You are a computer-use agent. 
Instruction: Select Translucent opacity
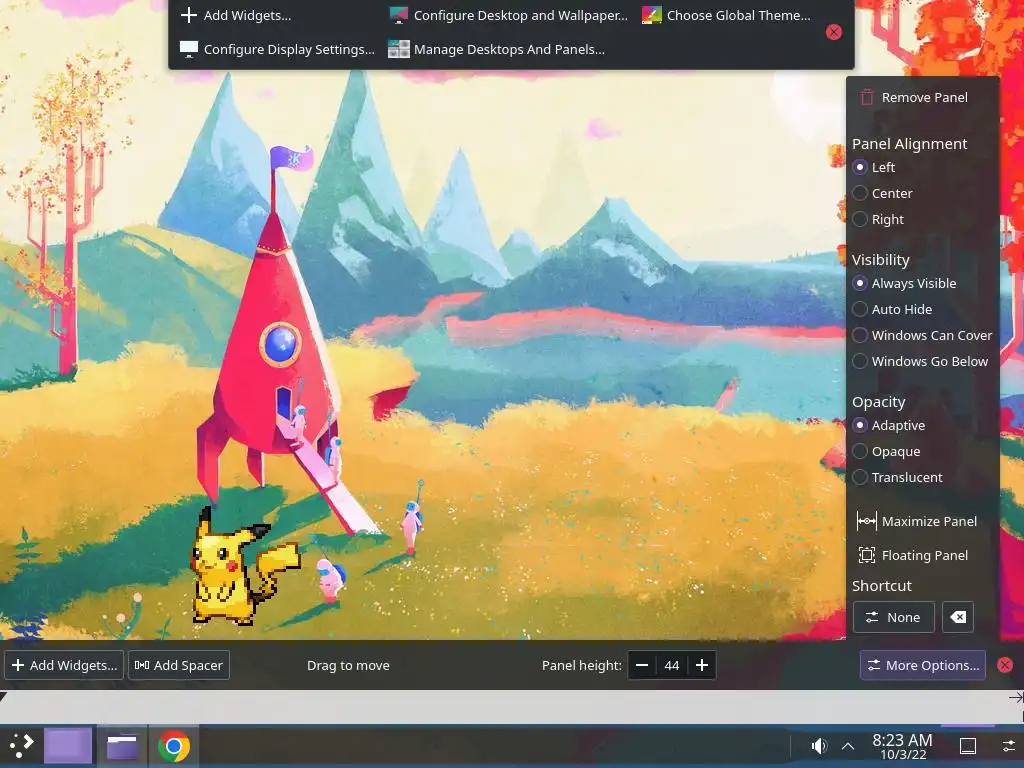click(897, 478)
